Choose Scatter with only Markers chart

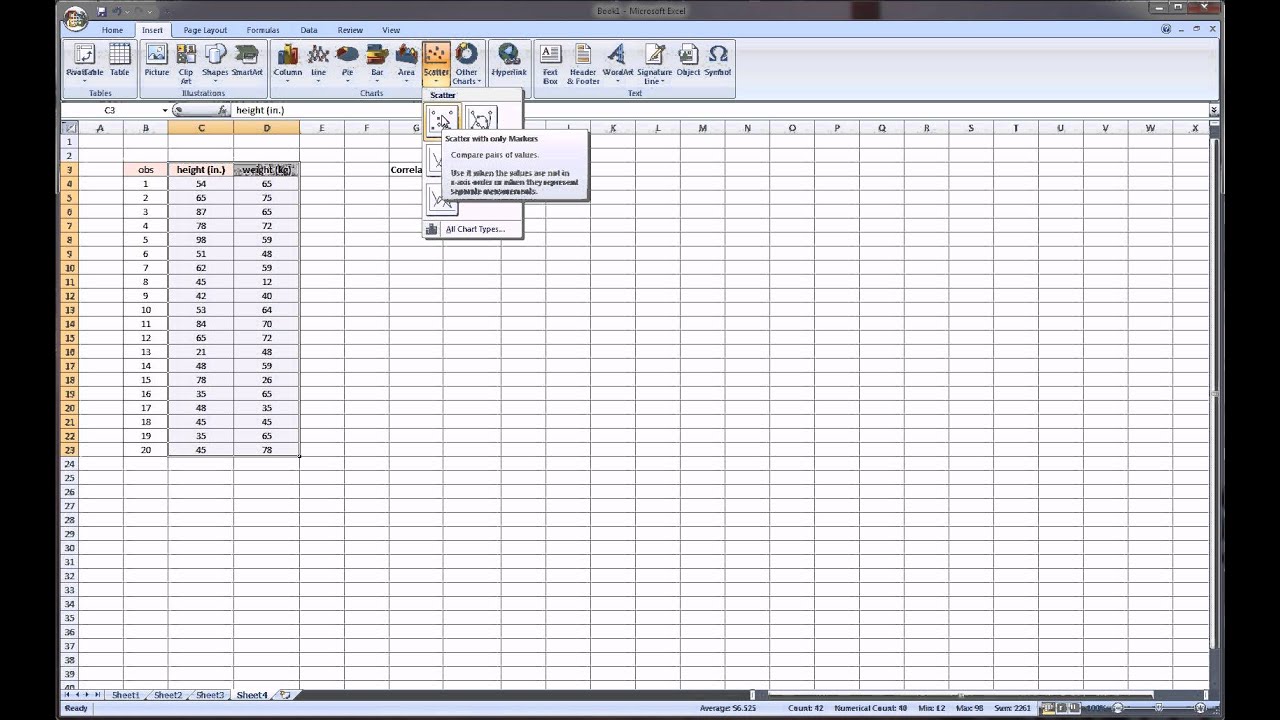coord(442,121)
